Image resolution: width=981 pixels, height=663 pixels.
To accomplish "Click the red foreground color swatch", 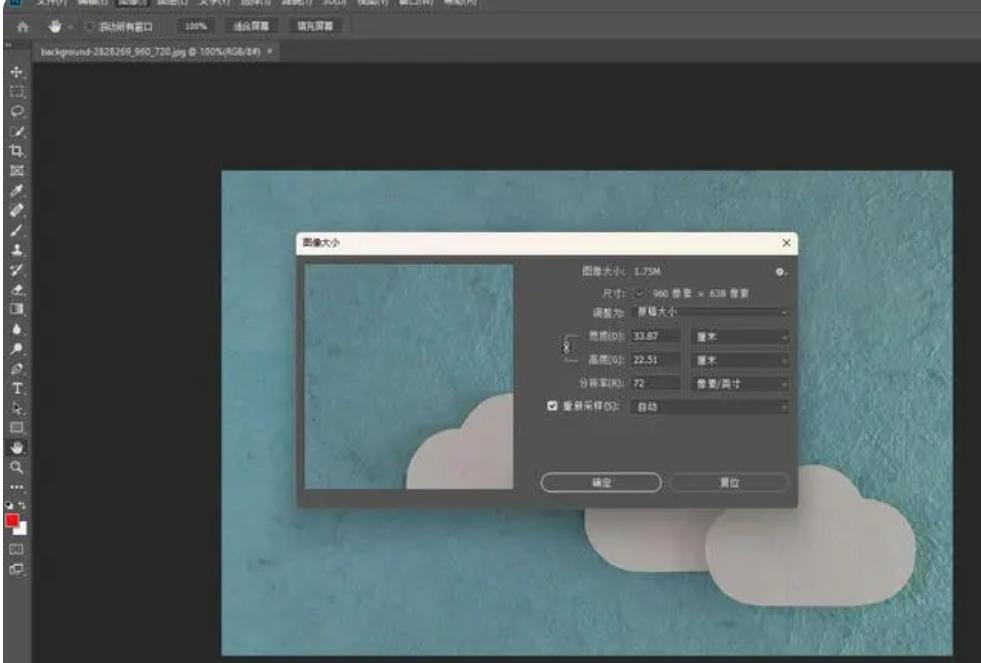I will pos(12,521).
